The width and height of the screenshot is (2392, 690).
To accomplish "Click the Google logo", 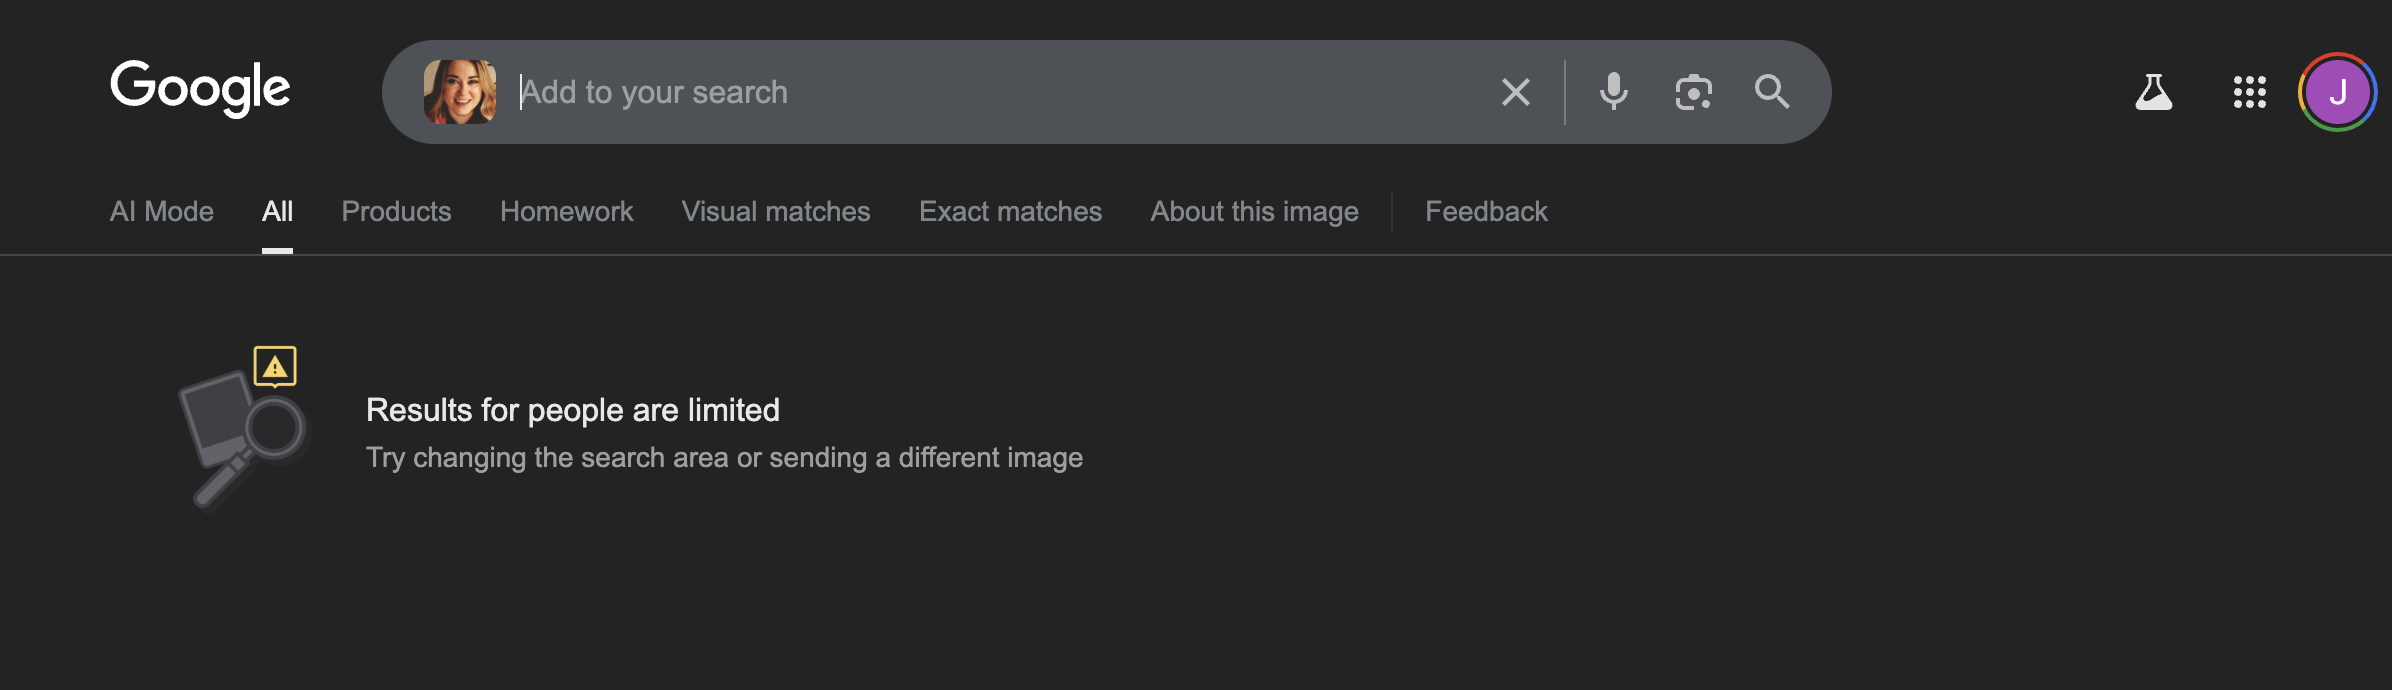I will pyautogui.click(x=200, y=88).
